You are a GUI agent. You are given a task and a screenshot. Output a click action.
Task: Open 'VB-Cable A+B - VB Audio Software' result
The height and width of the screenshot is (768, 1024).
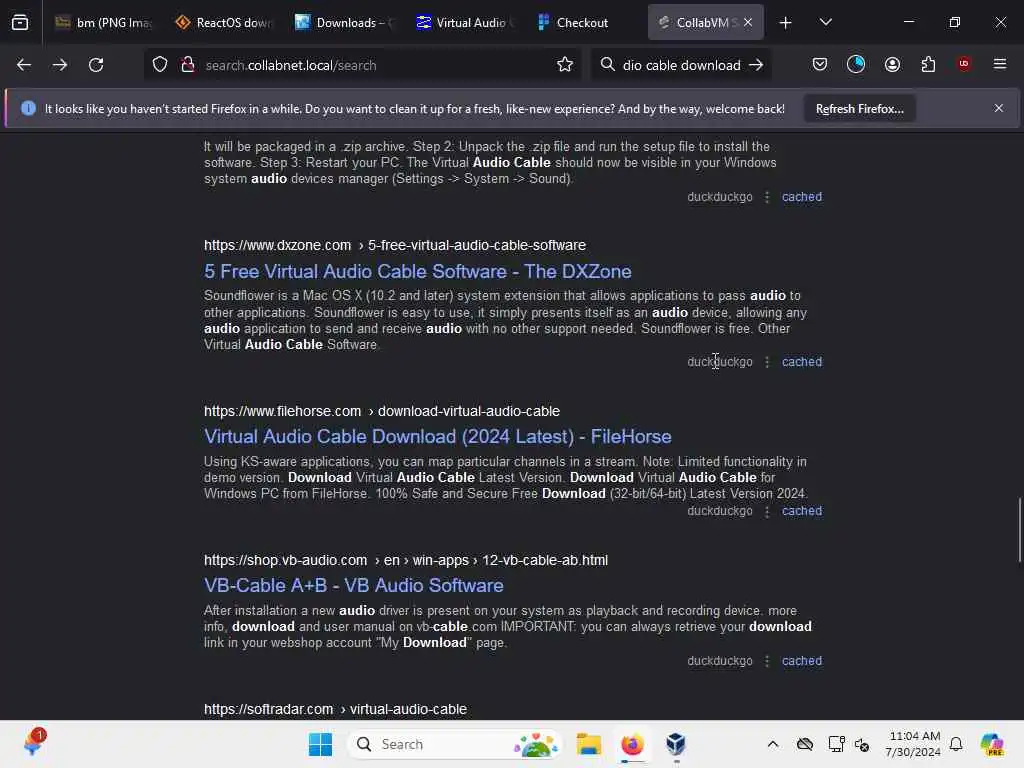point(353,586)
